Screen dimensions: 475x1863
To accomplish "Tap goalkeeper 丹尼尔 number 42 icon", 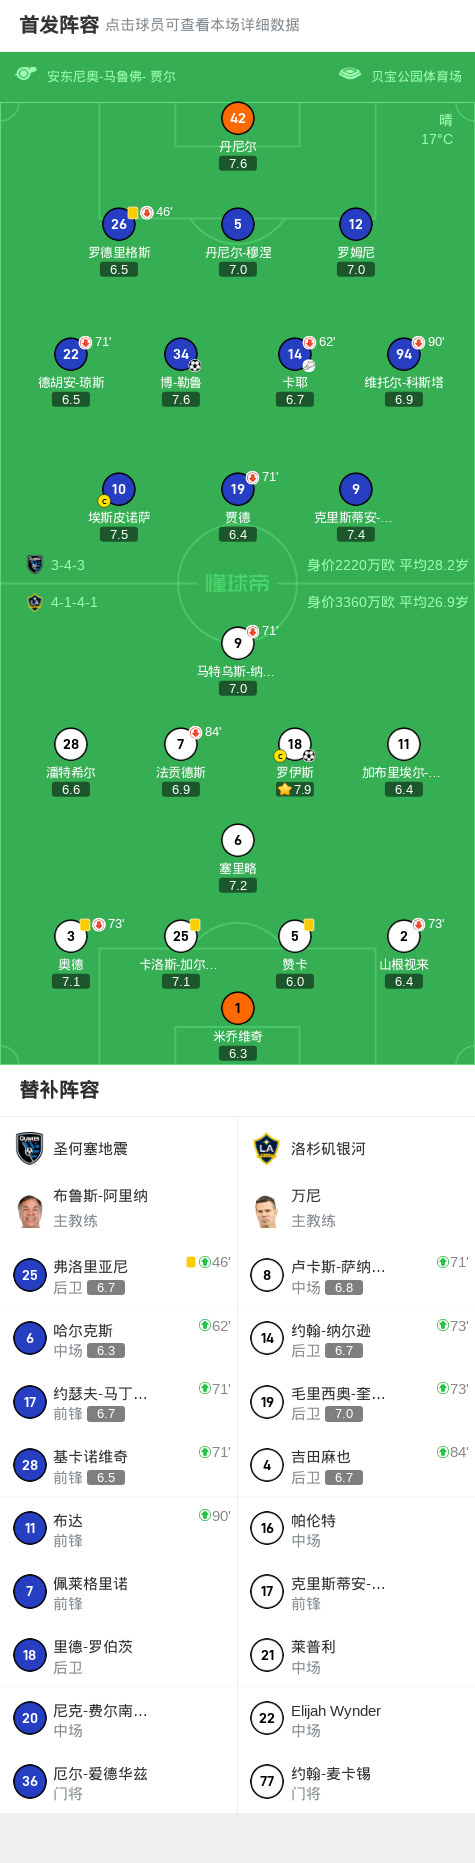I will pos(238,118).
